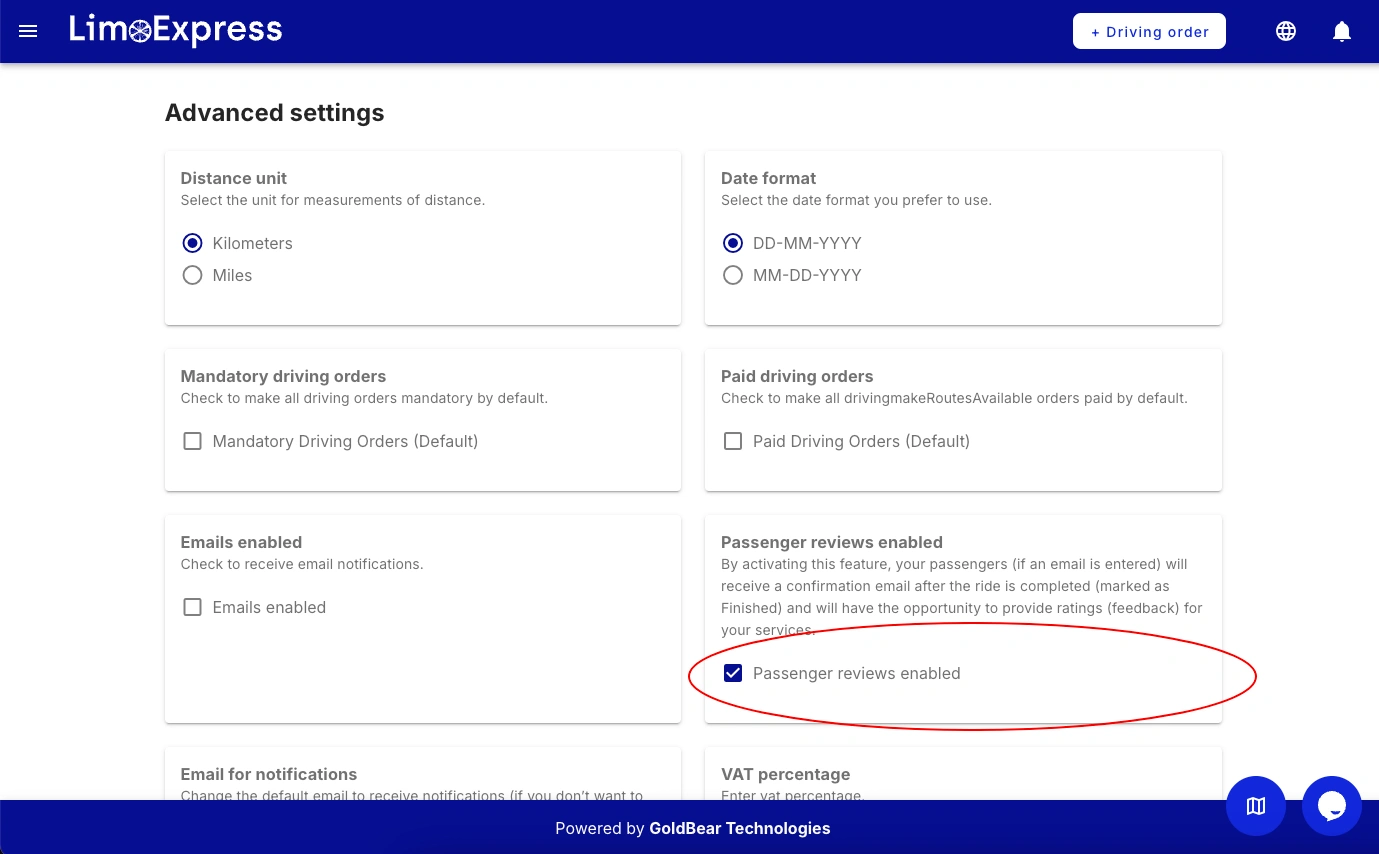Tick the Emails enabled checkbox

click(193, 607)
